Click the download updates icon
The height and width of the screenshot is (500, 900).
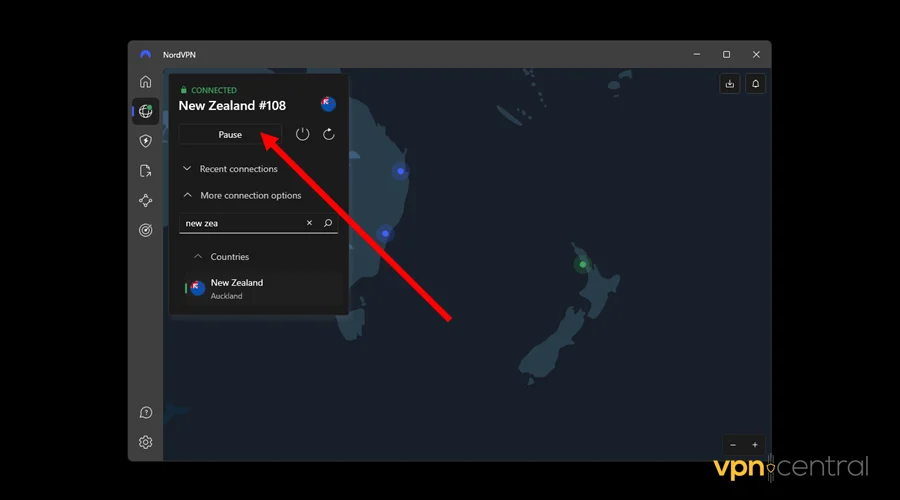(x=730, y=84)
